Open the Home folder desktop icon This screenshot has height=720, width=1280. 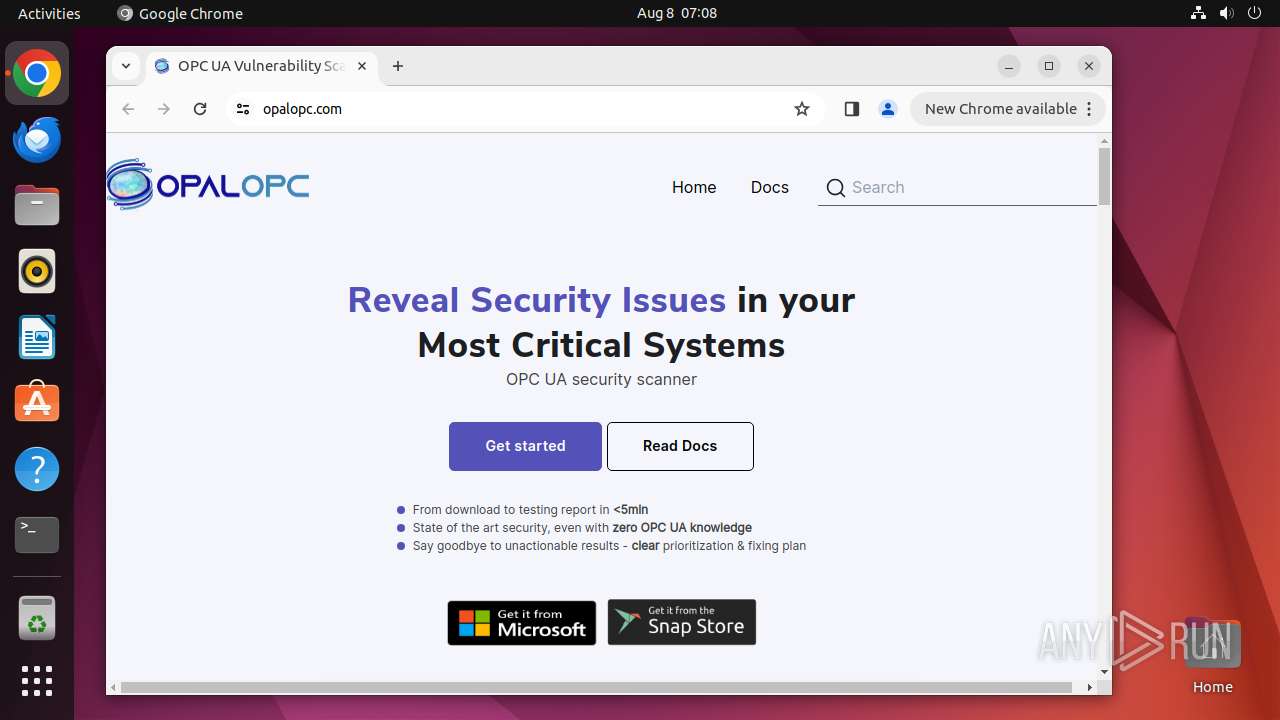[1212, 655]
